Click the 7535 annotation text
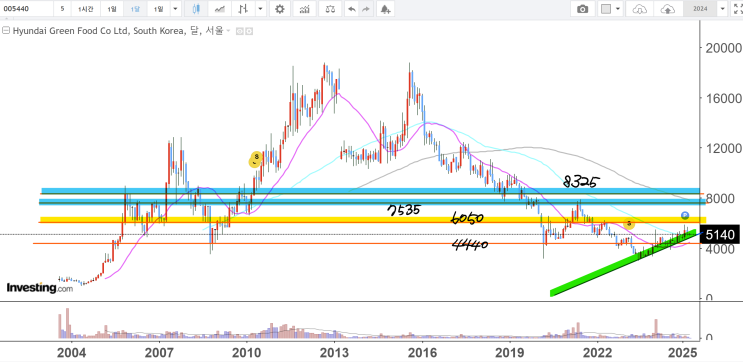Image resolution: width=743 pixels, height=362 pixels. pyautogui.click(x=404, y=210)
